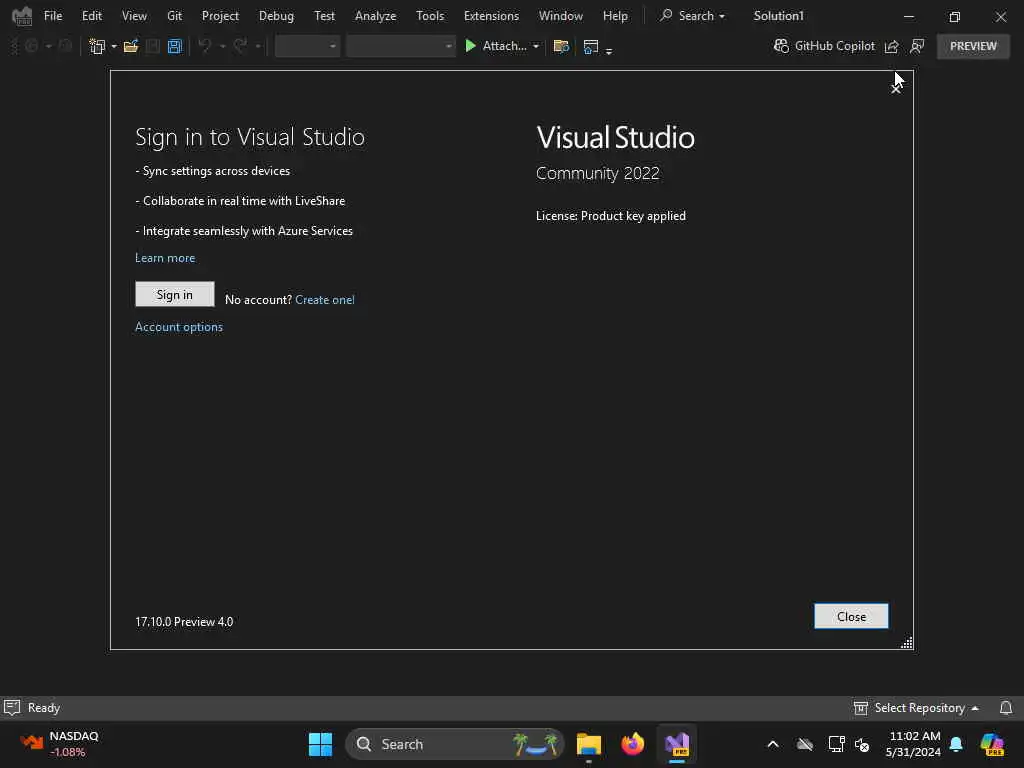This screenshot has width=1024, height=768.
Task: Click the 'Community 2022' edition text
Action: pos(598,173)
